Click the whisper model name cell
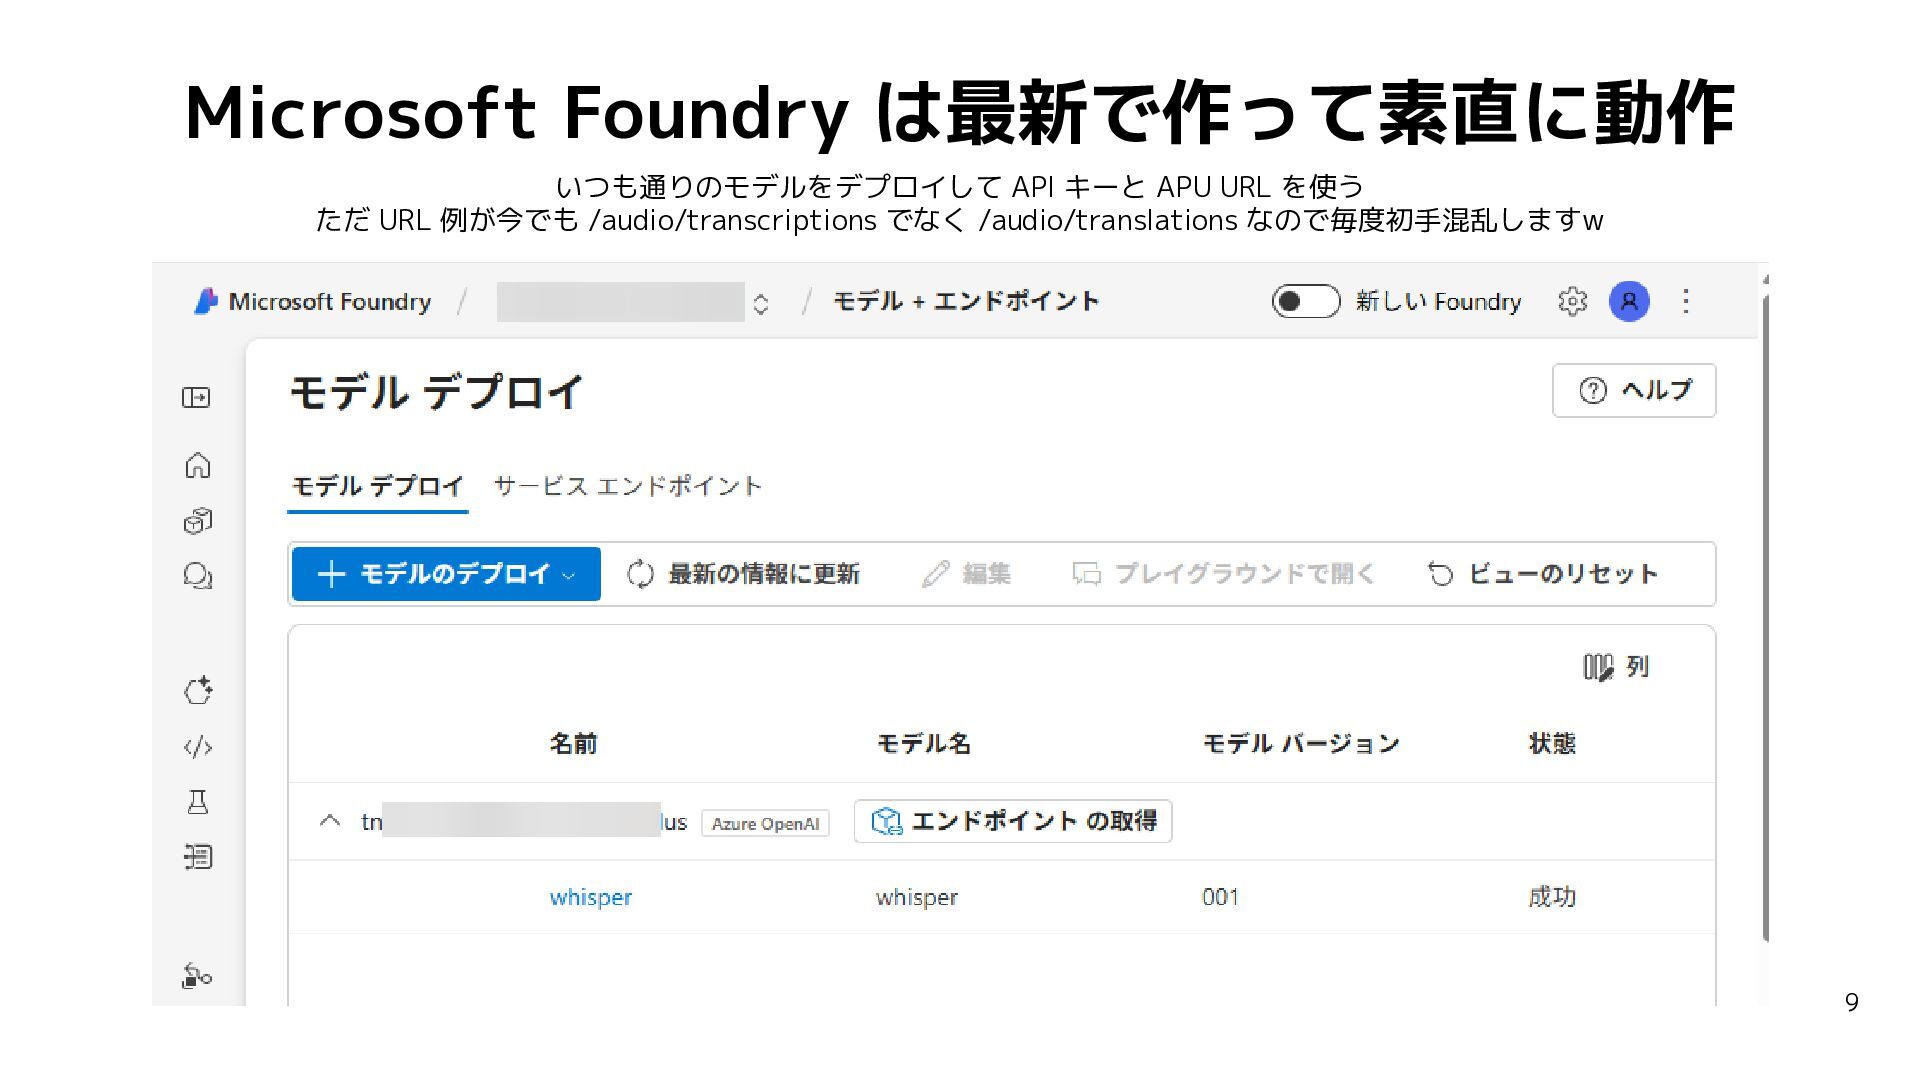Viewport: 1920px width, 1080px height. [x=917, y=897]
